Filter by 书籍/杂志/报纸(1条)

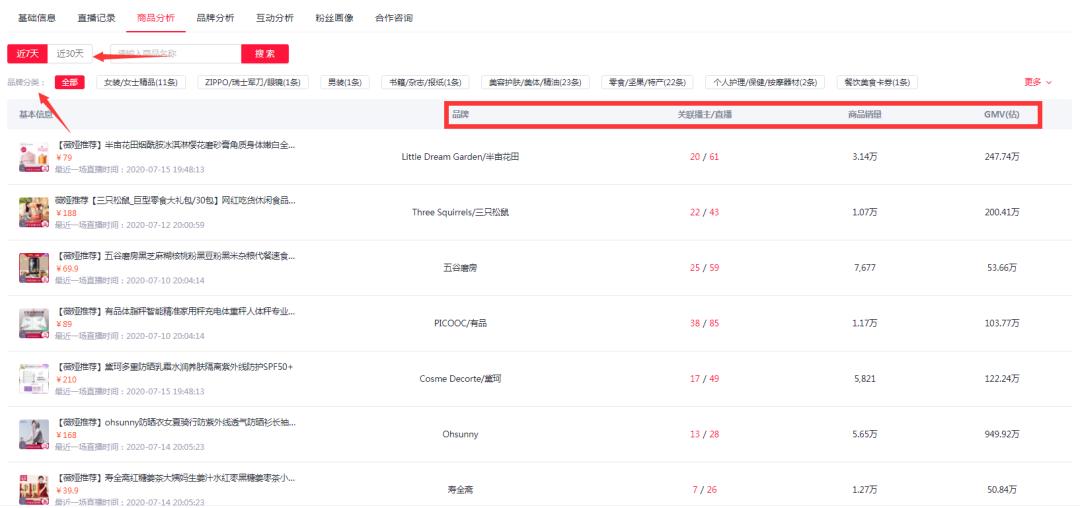coord(425,82)
